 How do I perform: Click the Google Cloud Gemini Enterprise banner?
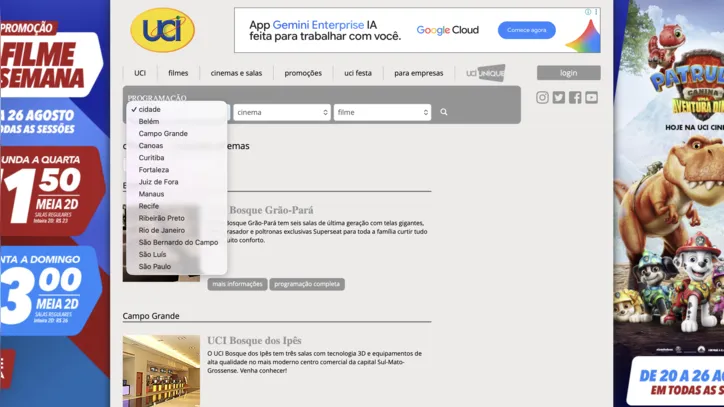[417, 30]
